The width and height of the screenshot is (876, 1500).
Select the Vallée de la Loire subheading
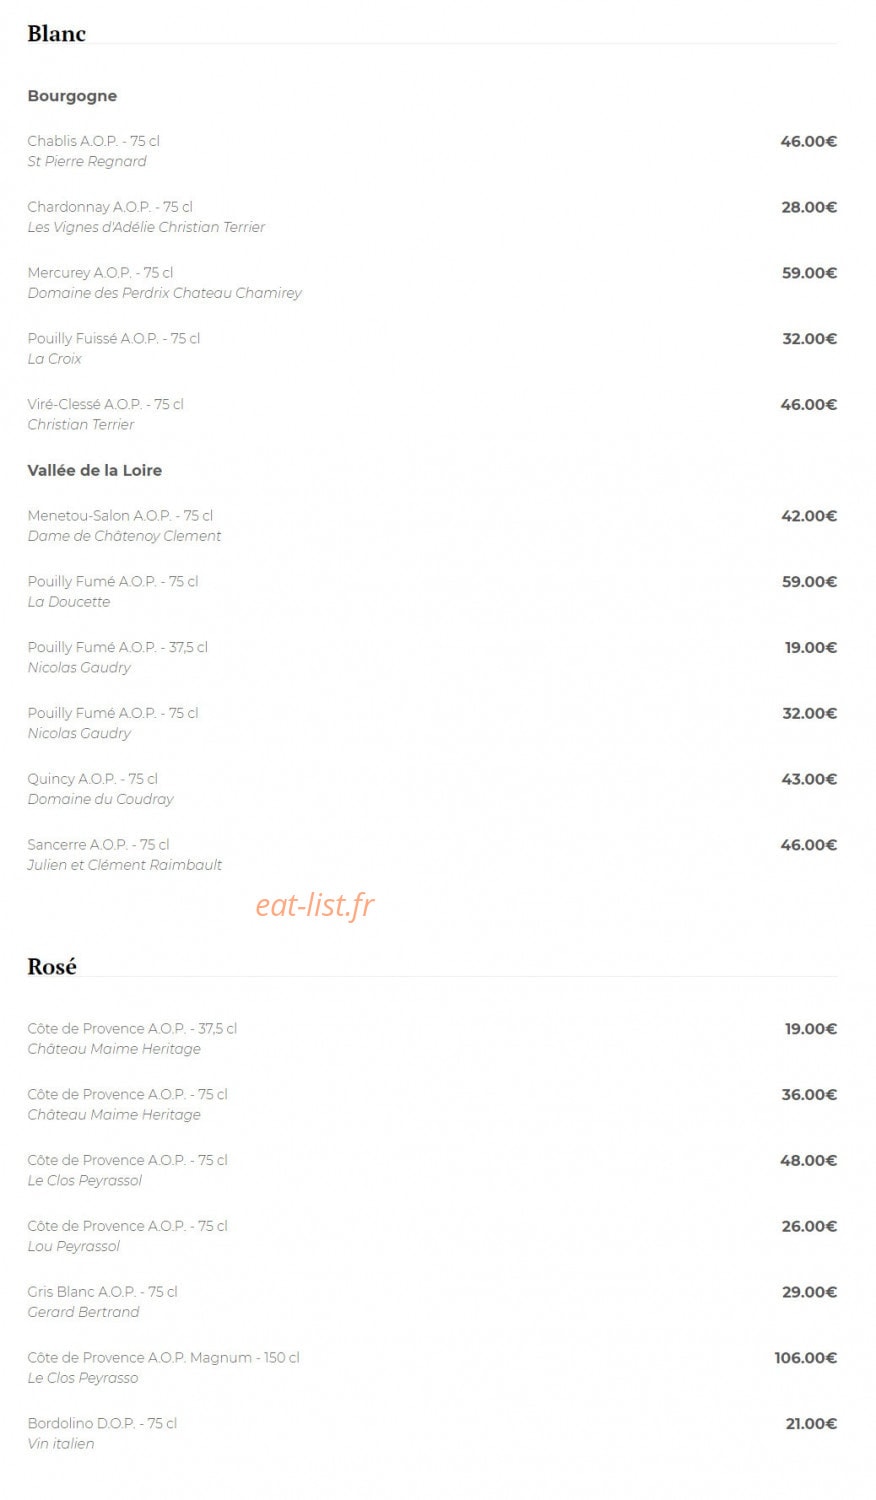click(94, 470)
